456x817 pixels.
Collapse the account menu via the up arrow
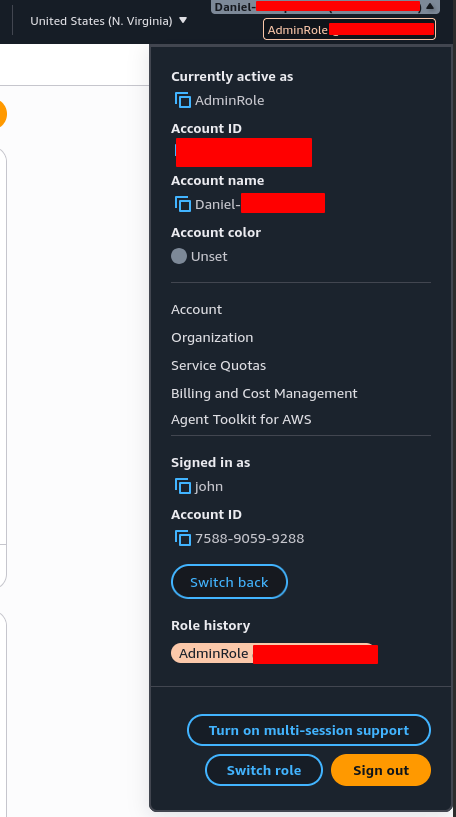(x=430, y=6)
